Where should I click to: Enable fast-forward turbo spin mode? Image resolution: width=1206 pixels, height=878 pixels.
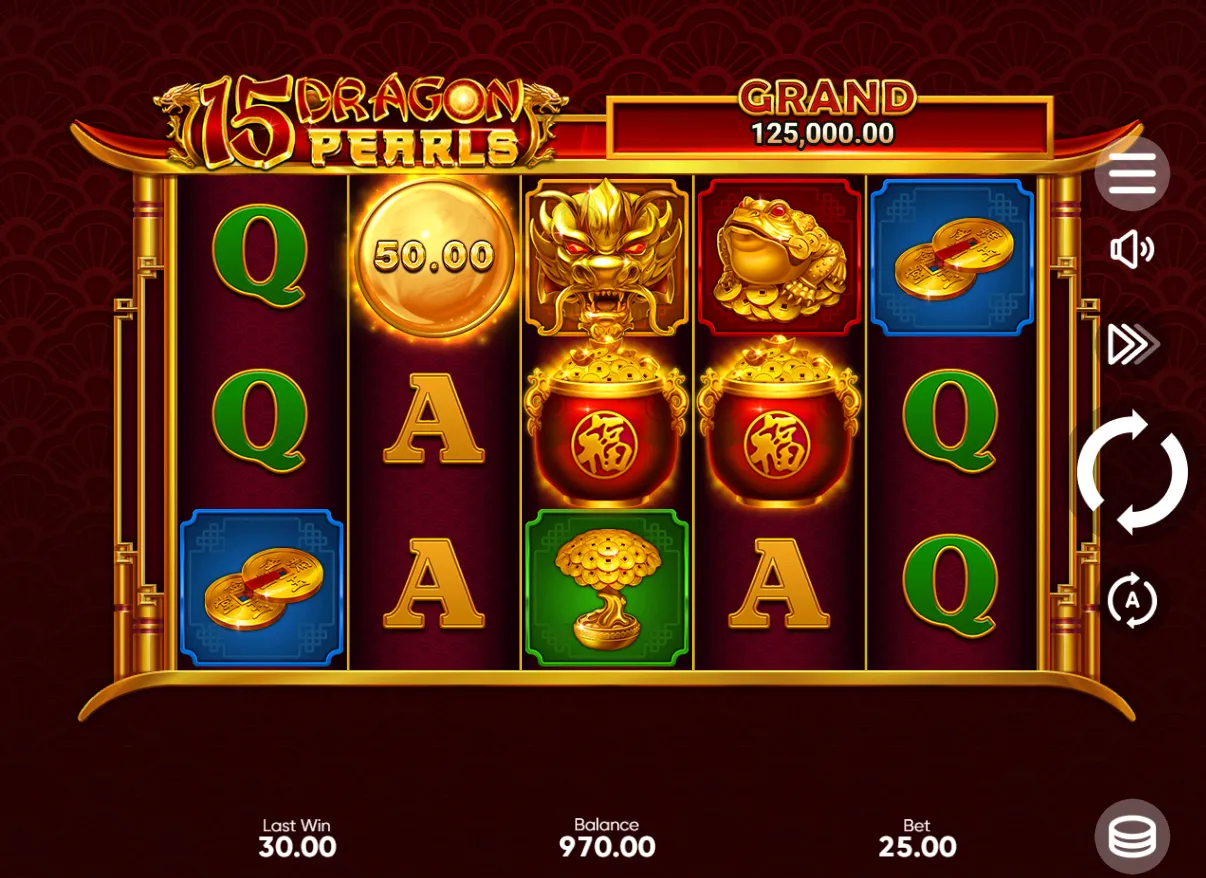point(1132,345)
